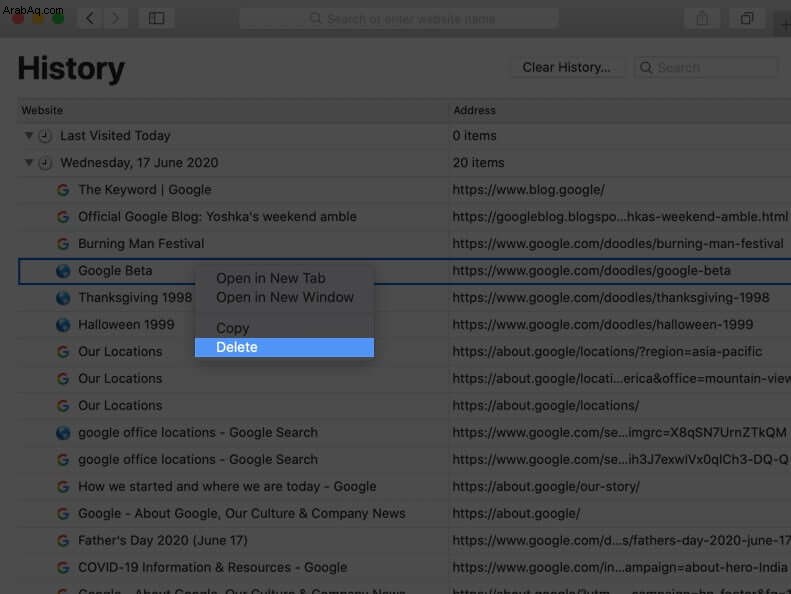The width and height of the screenshot is (791, 594).
Task: Click favicon of https://about.google/ row
Action: click(63, 514)
